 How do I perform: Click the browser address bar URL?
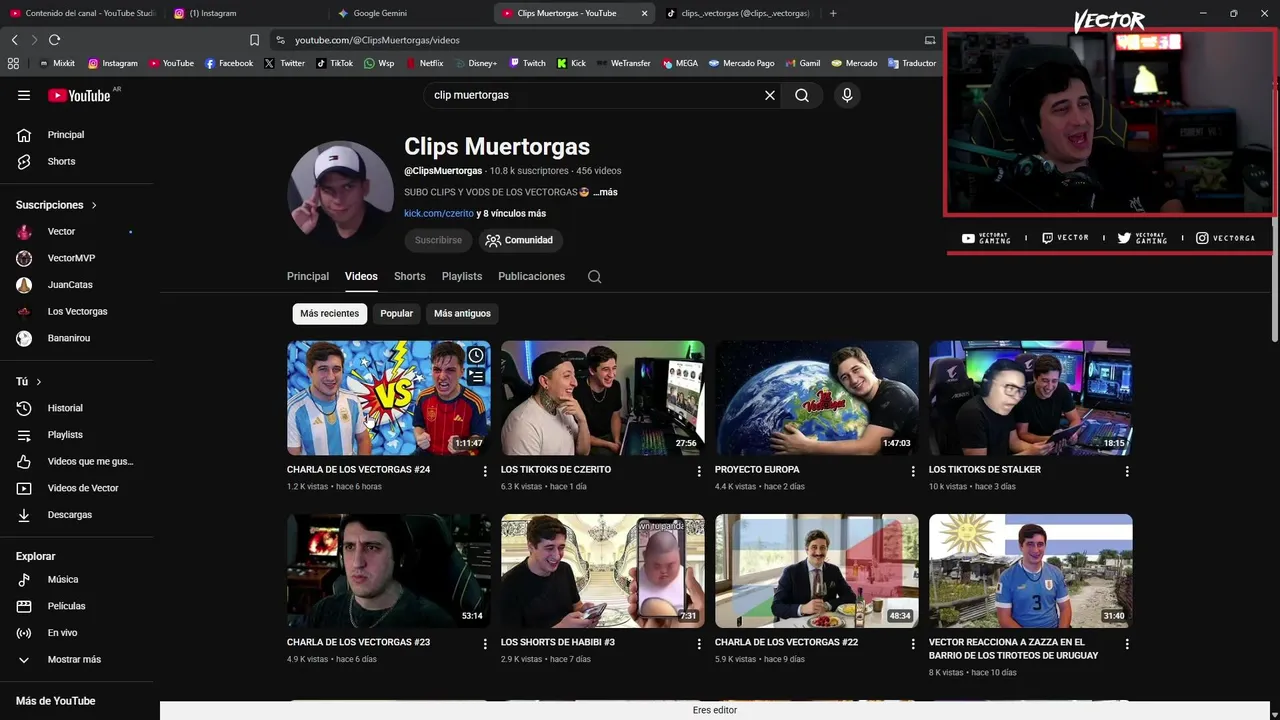(377, 40)
